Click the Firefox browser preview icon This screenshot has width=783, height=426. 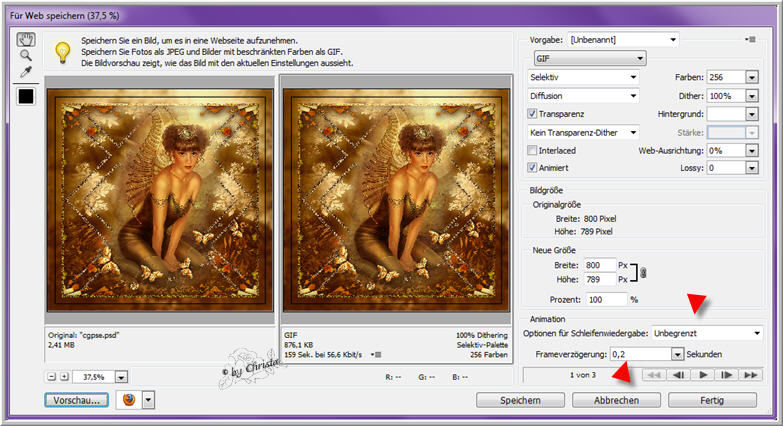[129, 400]
